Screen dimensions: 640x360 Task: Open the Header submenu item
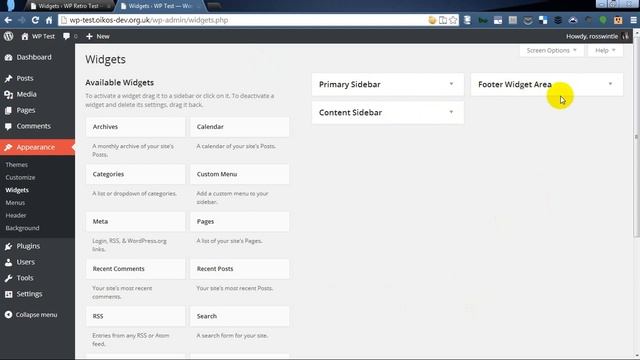tap(16, 216)
